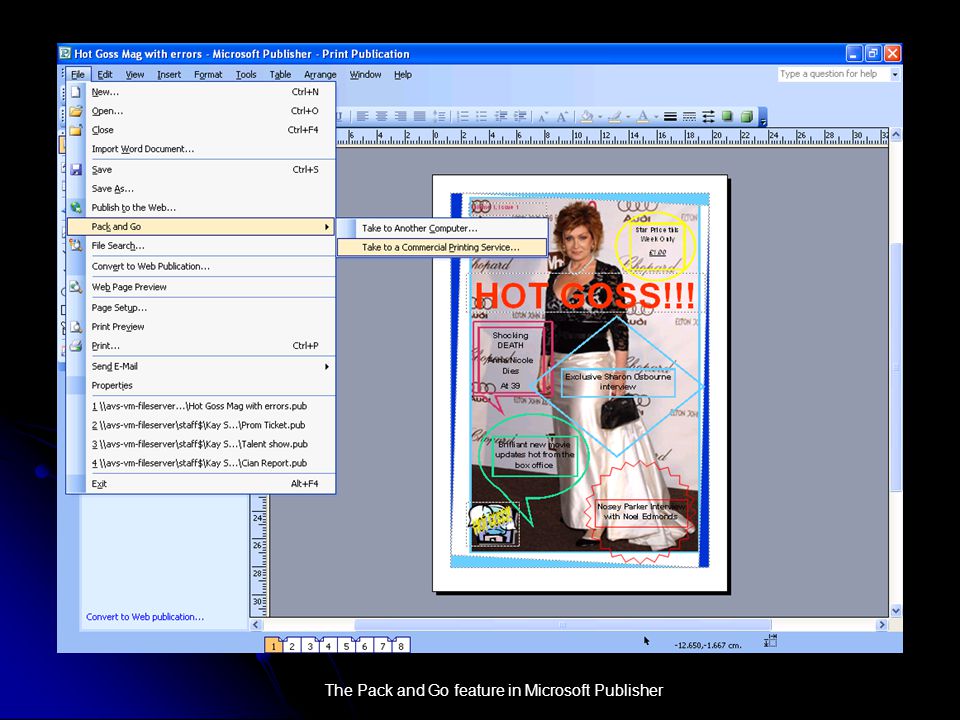Click the Web Page Preview icon
The image size is (960, 720).
tap(75, 287)
